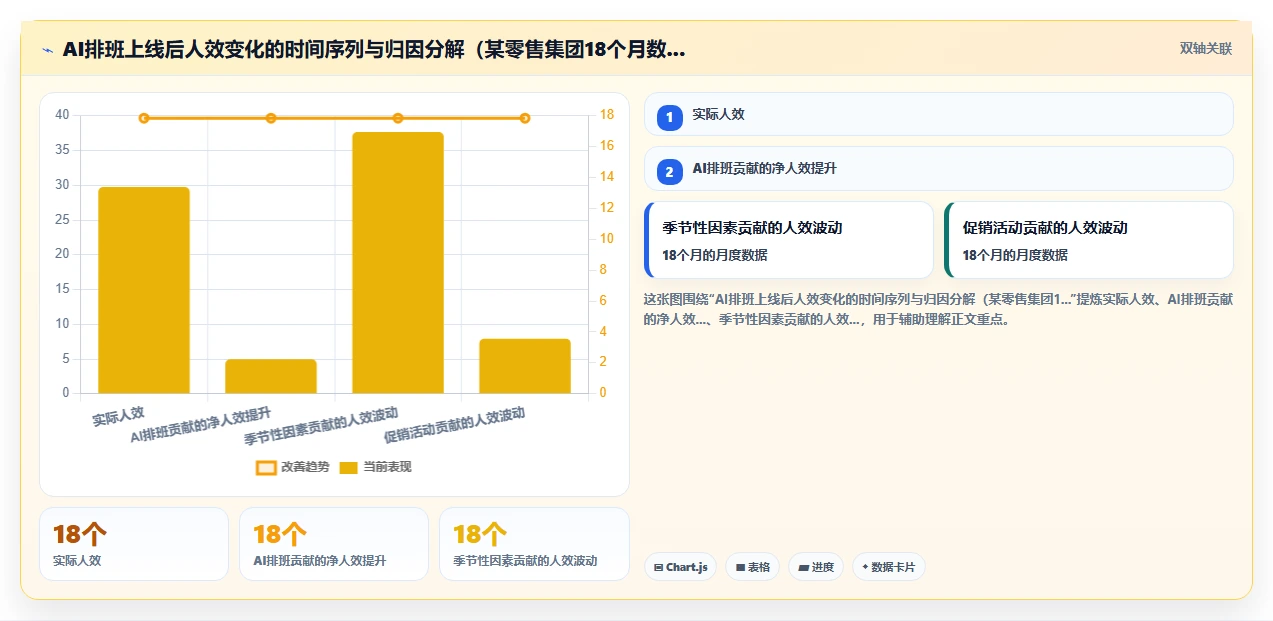Click the 促销活动贡献的人效波动 bar
The width and height of the screenshot is (1273, 621).
pos(525,366)
